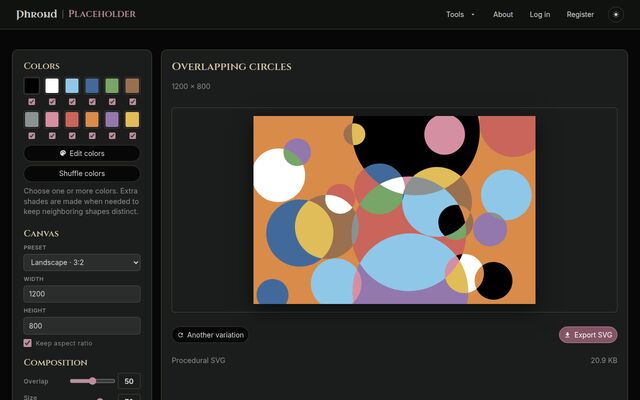Click the Width input field
The image size is (640, 400).
pyautogui.click(x=82, y=294)
